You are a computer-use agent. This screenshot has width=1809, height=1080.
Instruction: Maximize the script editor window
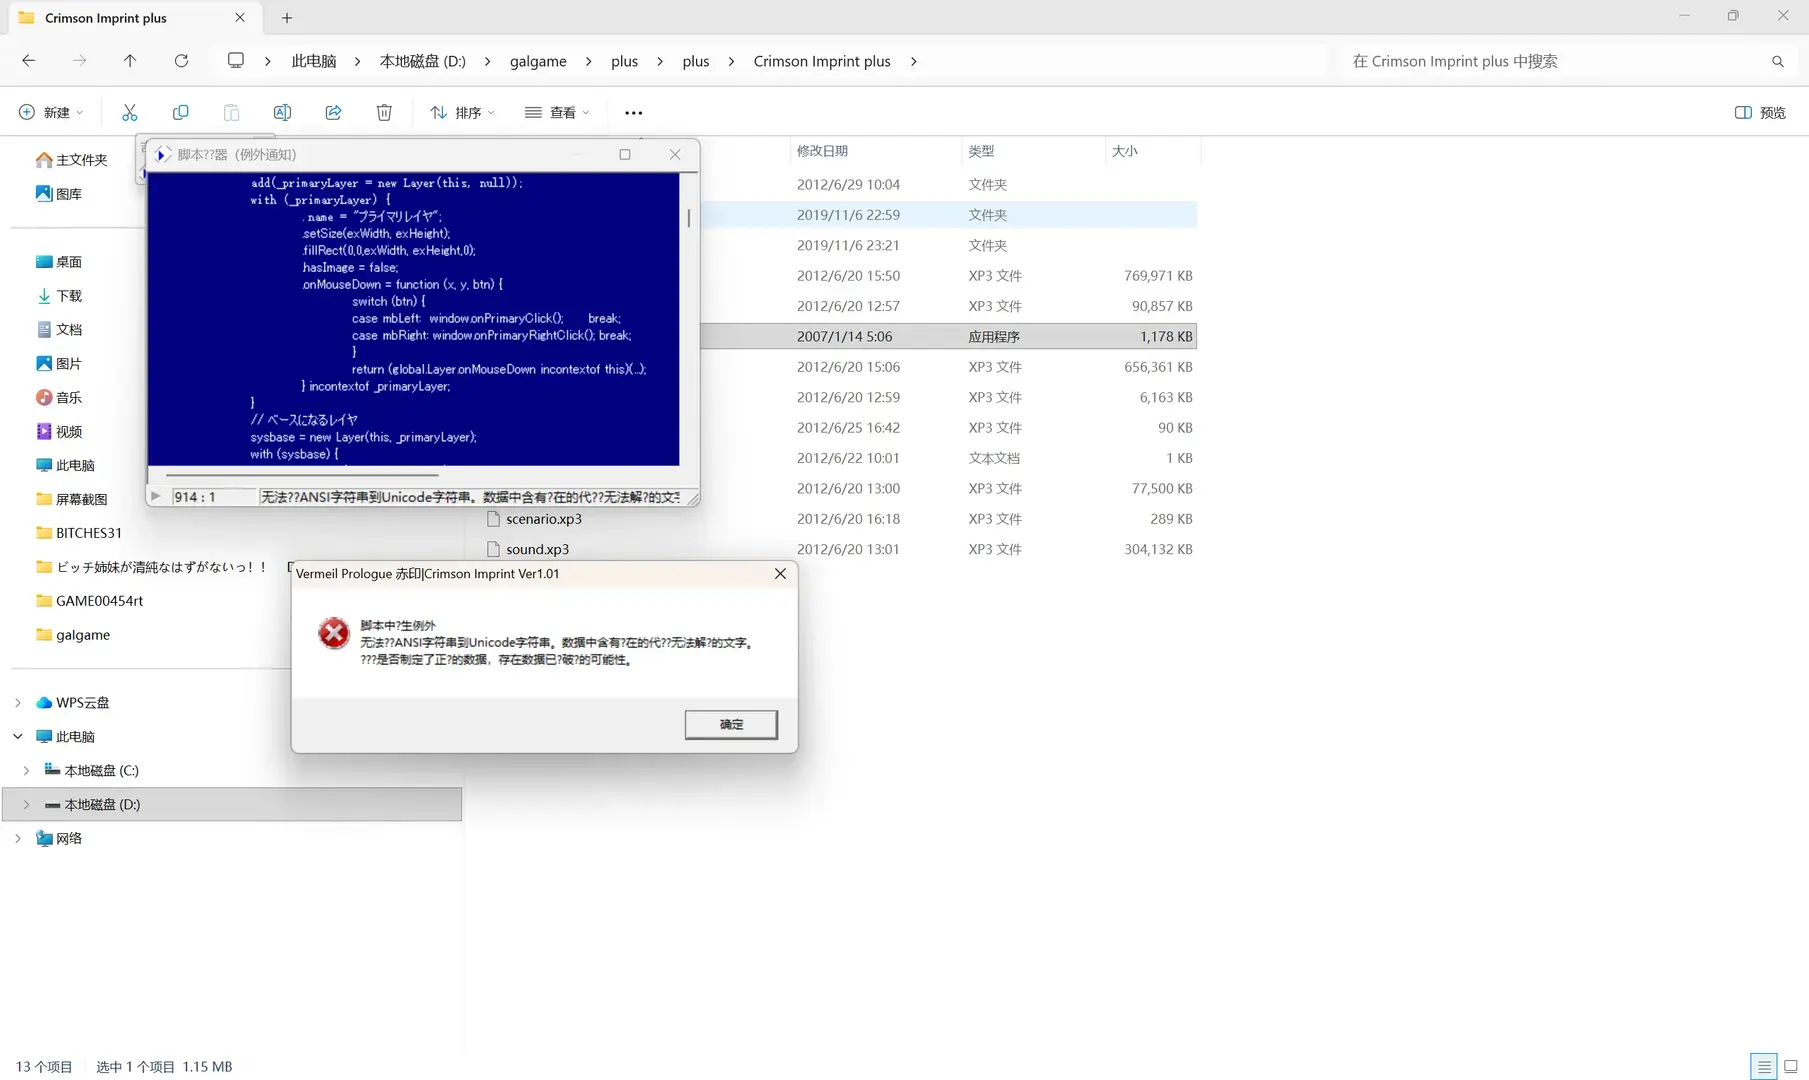click(x=625, y=154)
